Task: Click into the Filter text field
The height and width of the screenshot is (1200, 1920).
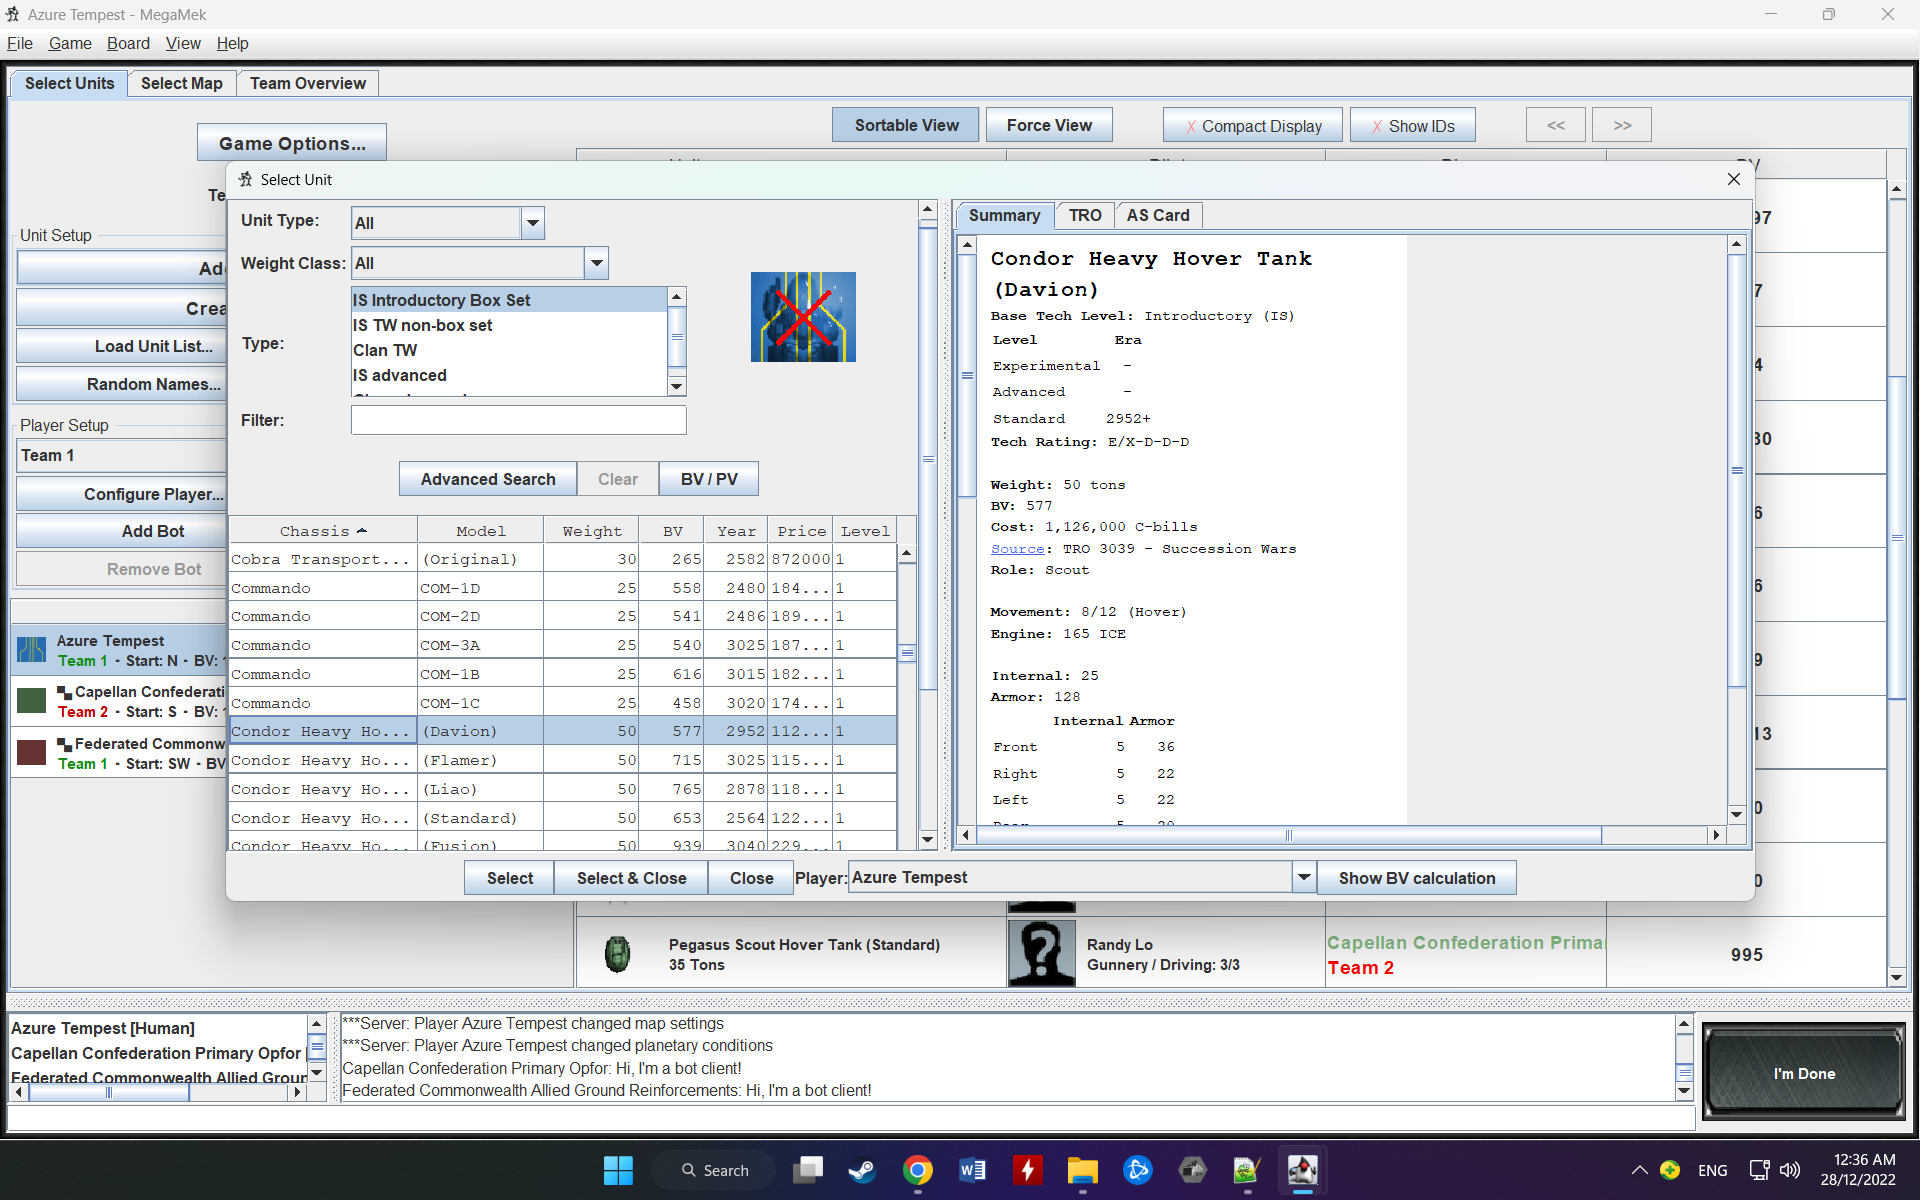Action: [x=518, y=420]
